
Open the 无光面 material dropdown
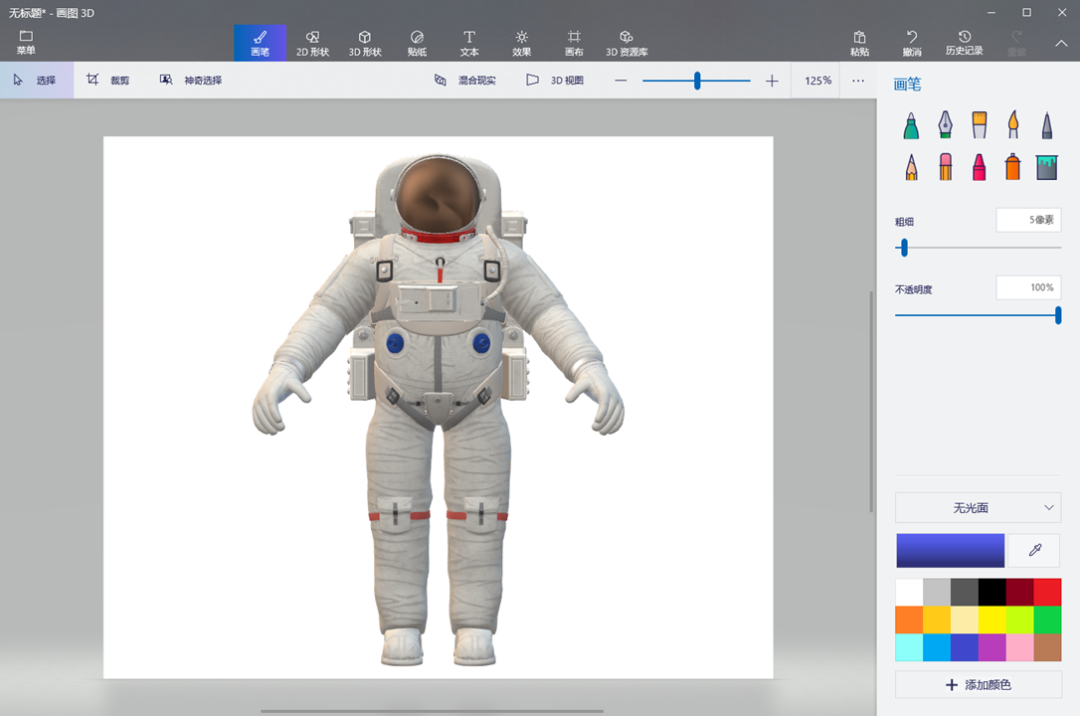977,508
